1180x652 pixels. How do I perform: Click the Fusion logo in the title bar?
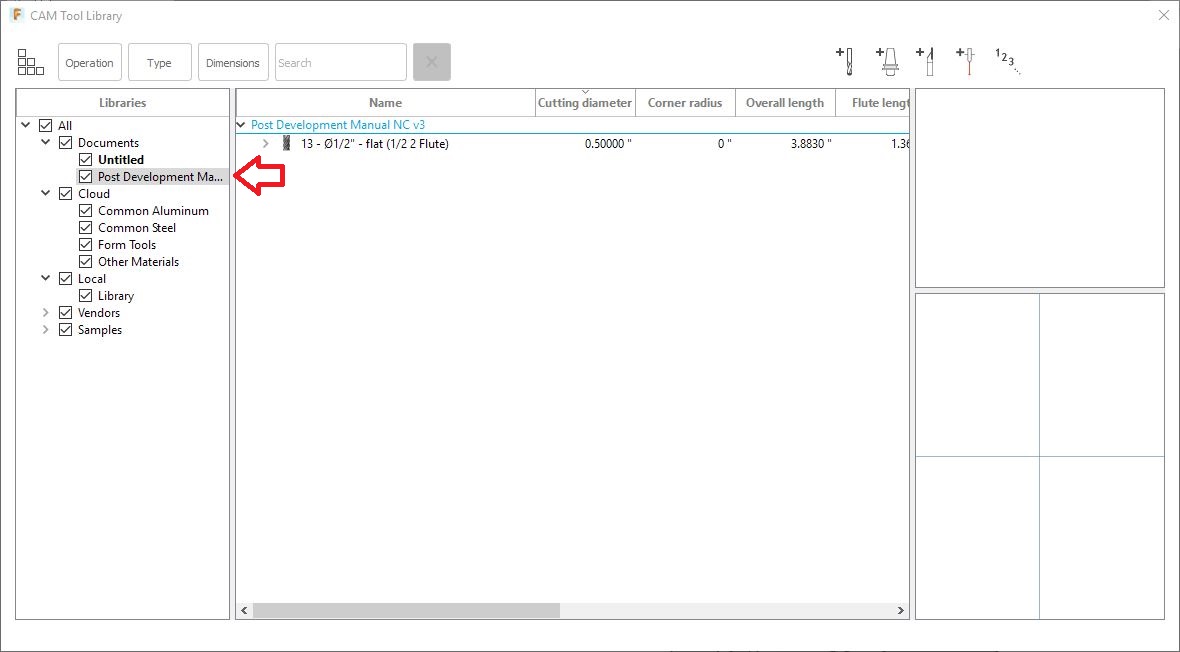click(x=14, y=15)
